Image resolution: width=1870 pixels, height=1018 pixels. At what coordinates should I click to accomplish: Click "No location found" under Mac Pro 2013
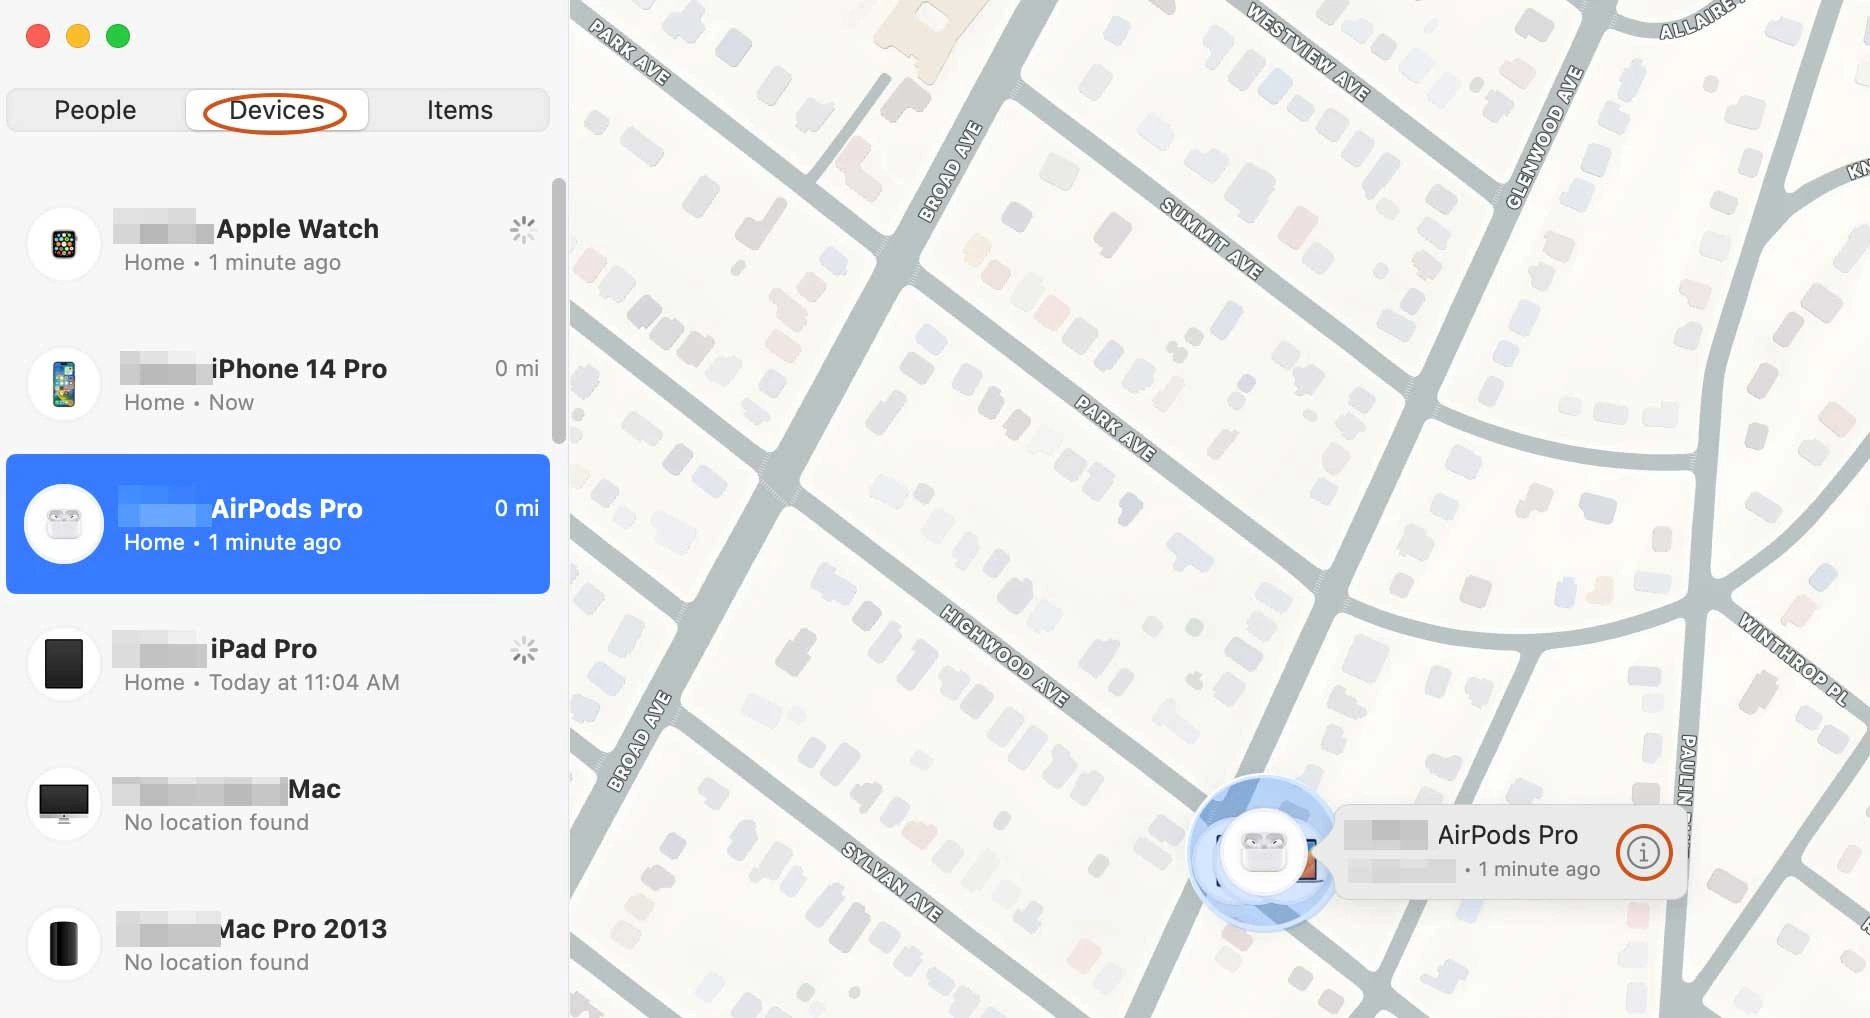[x=216, y=963]
